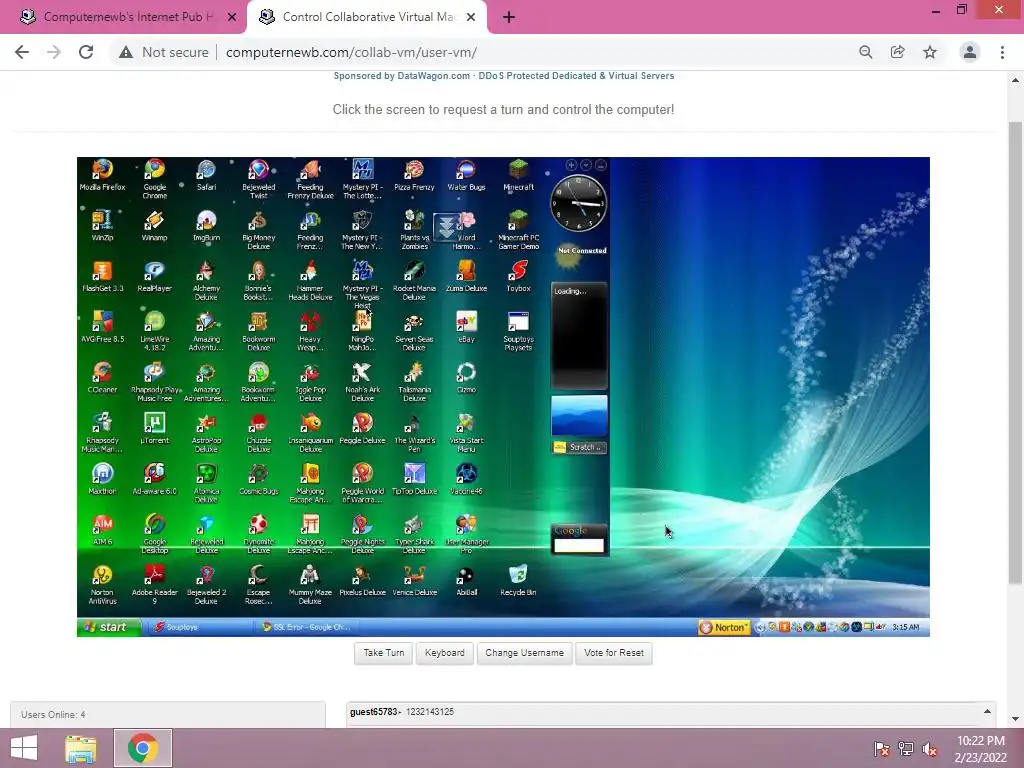Open Bejeweled Twist desktop icon
This screenshot has width=1024, height=768.
[259, 178]
